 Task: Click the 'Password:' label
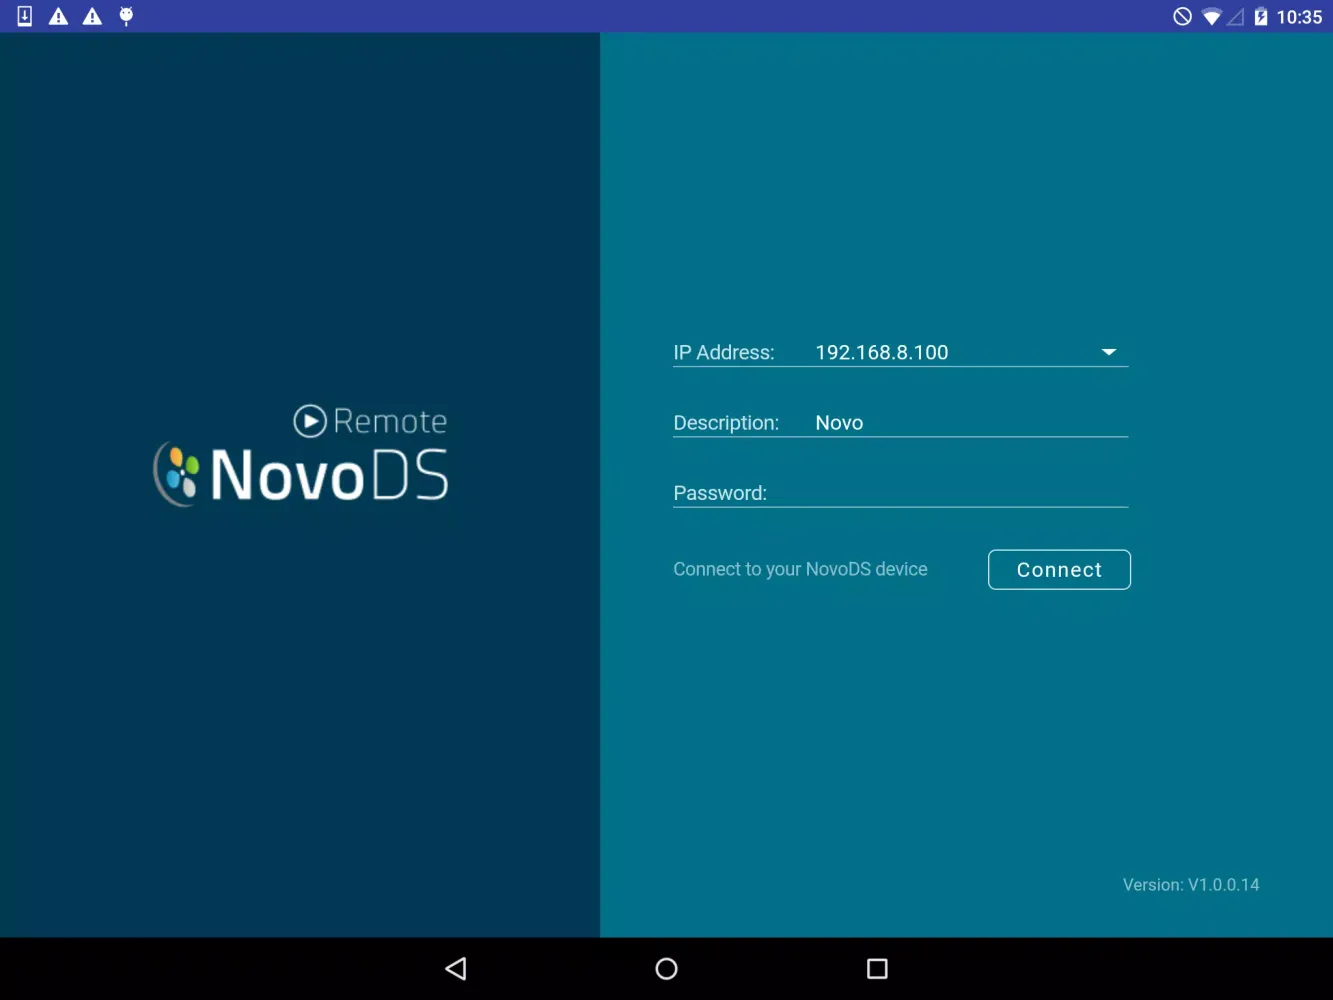point(720,492)
